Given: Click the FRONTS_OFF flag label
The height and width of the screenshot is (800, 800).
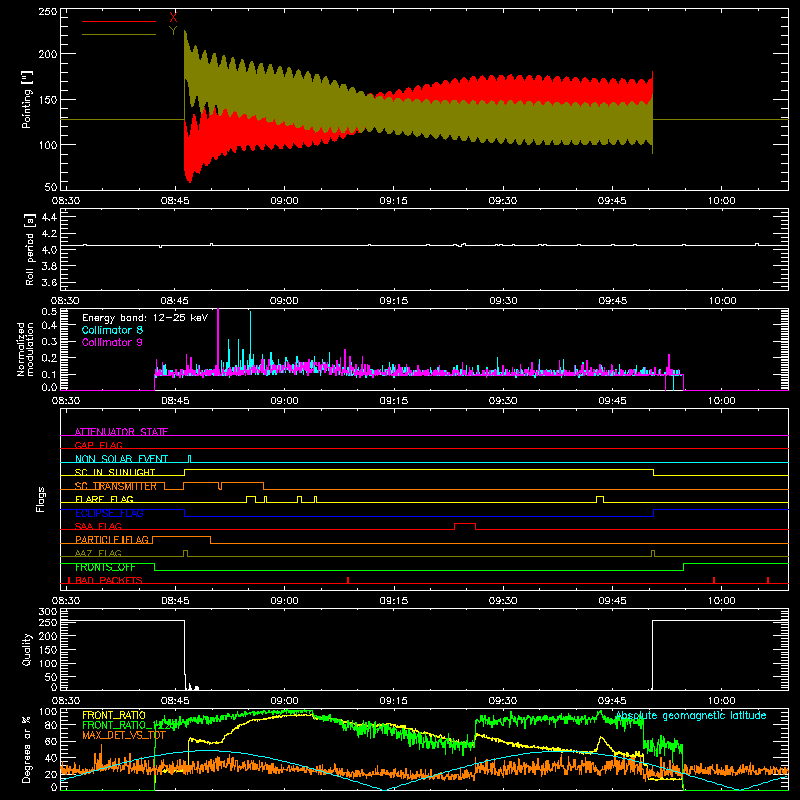Looking at the screenshot, I should 105,567.
